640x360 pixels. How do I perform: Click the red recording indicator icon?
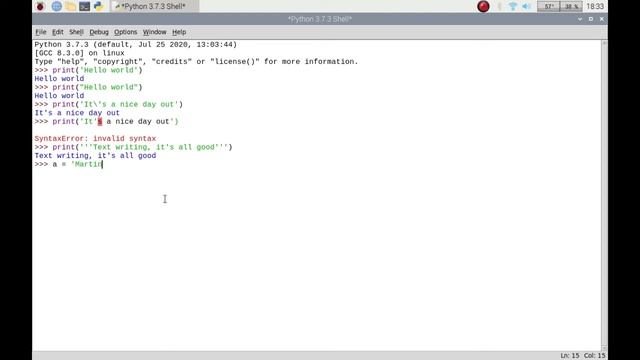(x=483, y=6)
